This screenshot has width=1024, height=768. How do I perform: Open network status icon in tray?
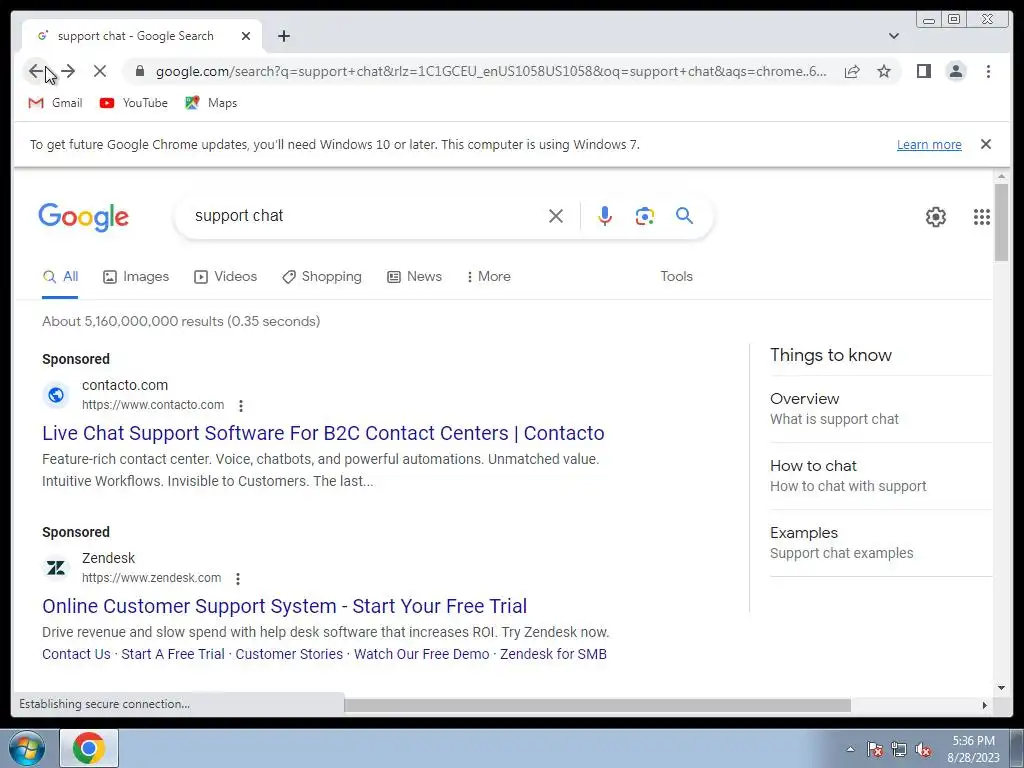pos(899,749)
